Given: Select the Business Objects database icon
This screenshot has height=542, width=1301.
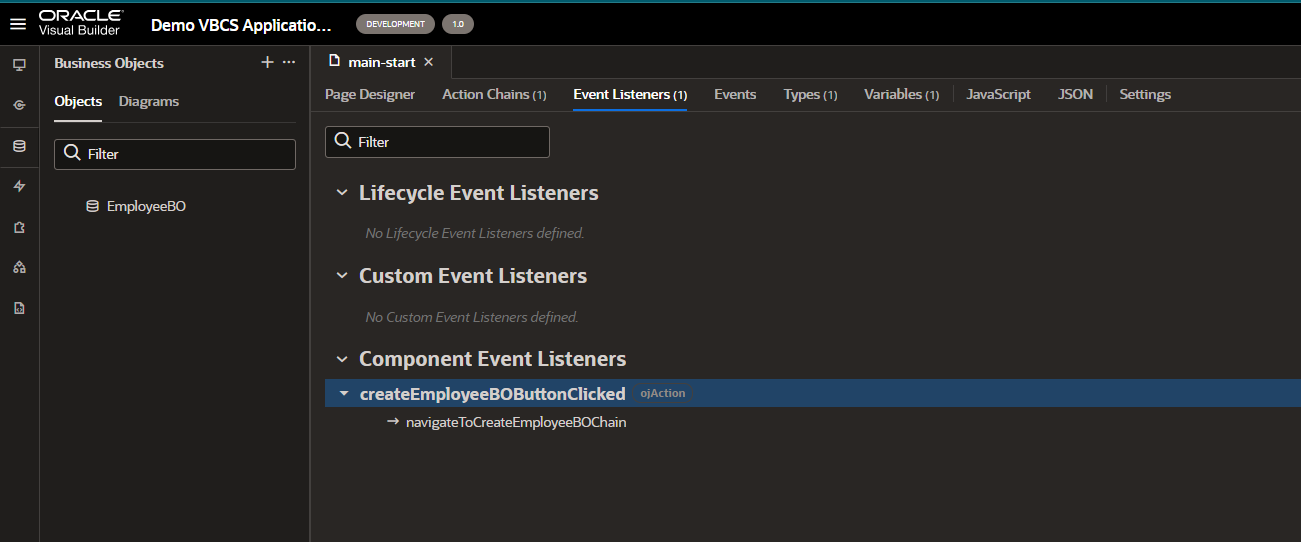Looking at the screenshot, I should 19,146.
